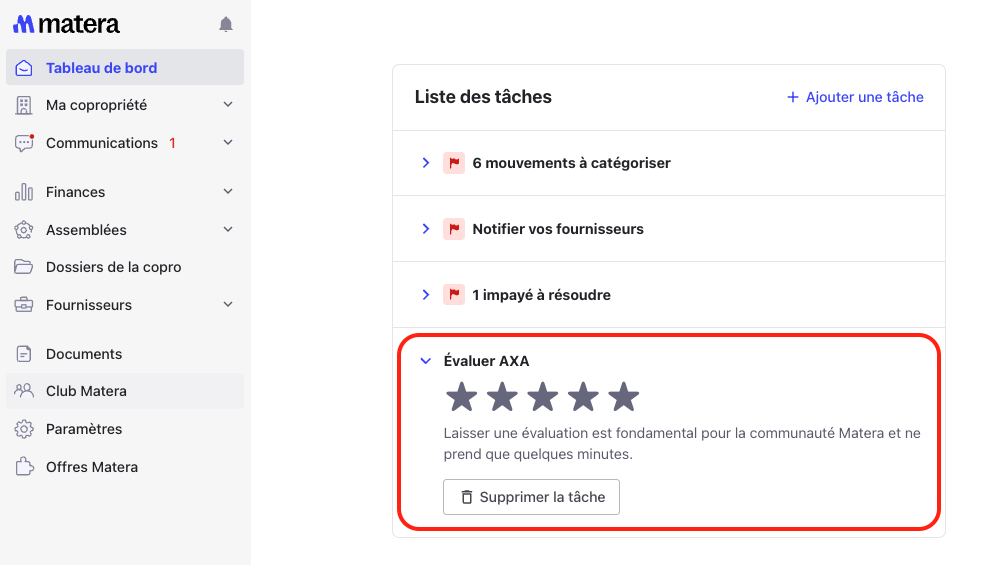Collapse the Évaluer AXA task

(425, 361)
